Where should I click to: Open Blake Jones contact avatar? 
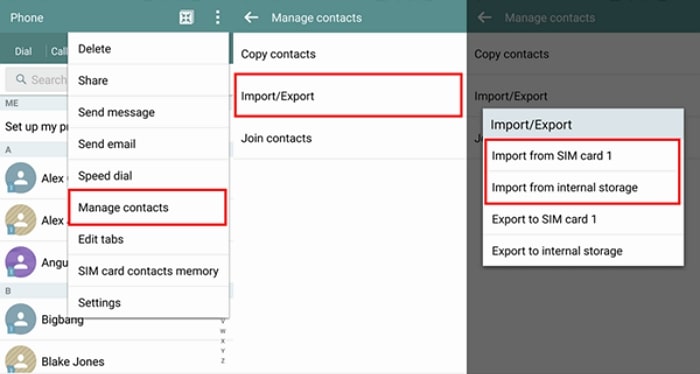21,360
